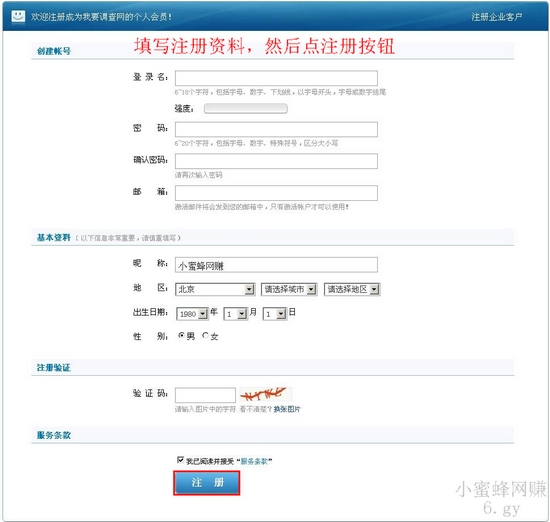This screenshot has height=522, width=550.
Task: Focus the 密码 password input field
Action: click(x=276, y=129)
